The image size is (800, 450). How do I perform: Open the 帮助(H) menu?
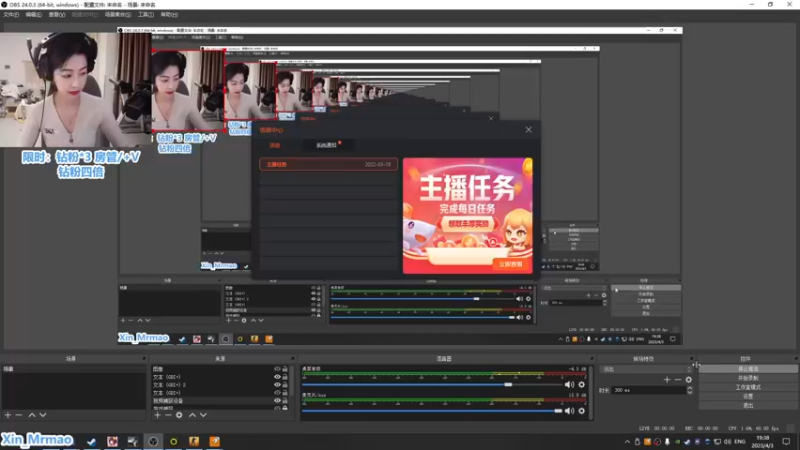click(x=169, y=15)
